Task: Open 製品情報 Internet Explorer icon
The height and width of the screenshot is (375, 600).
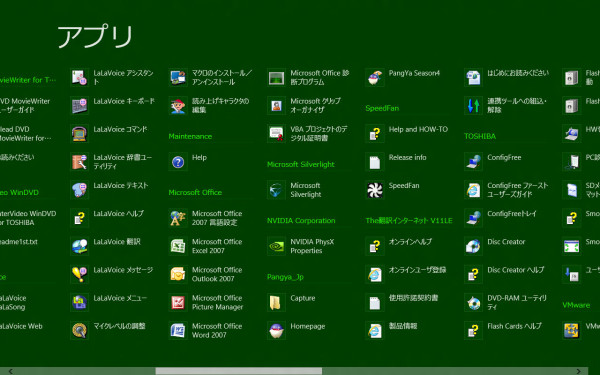Action: pos(375,331)
